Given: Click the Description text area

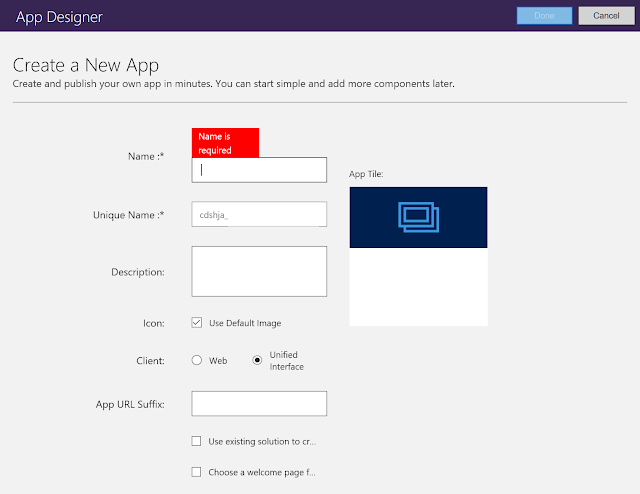Looking at the screenshot, I should [x=259, y=271].
